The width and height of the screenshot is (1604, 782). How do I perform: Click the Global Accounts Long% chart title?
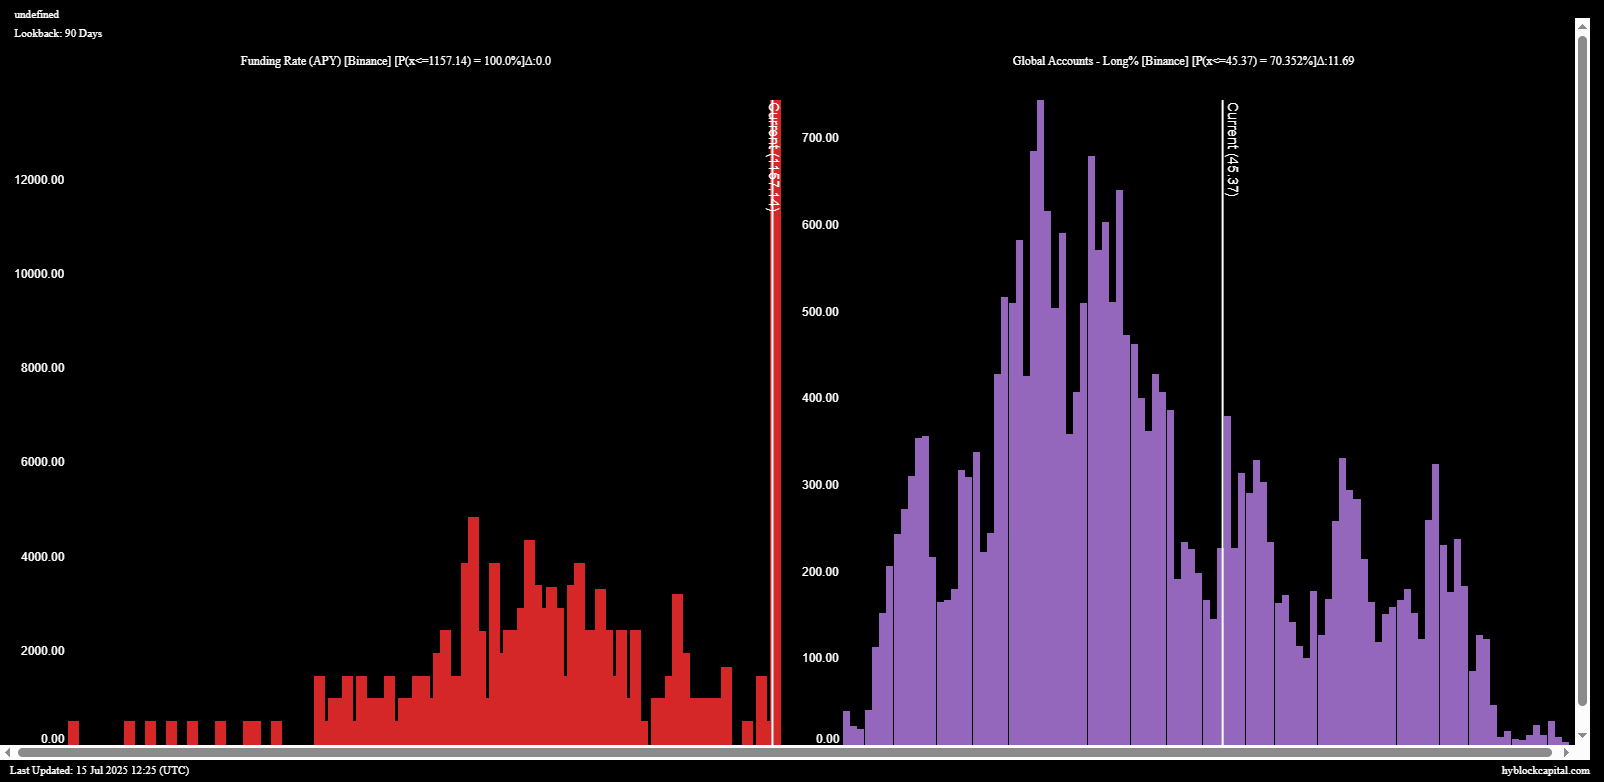tap(1183, 61)
